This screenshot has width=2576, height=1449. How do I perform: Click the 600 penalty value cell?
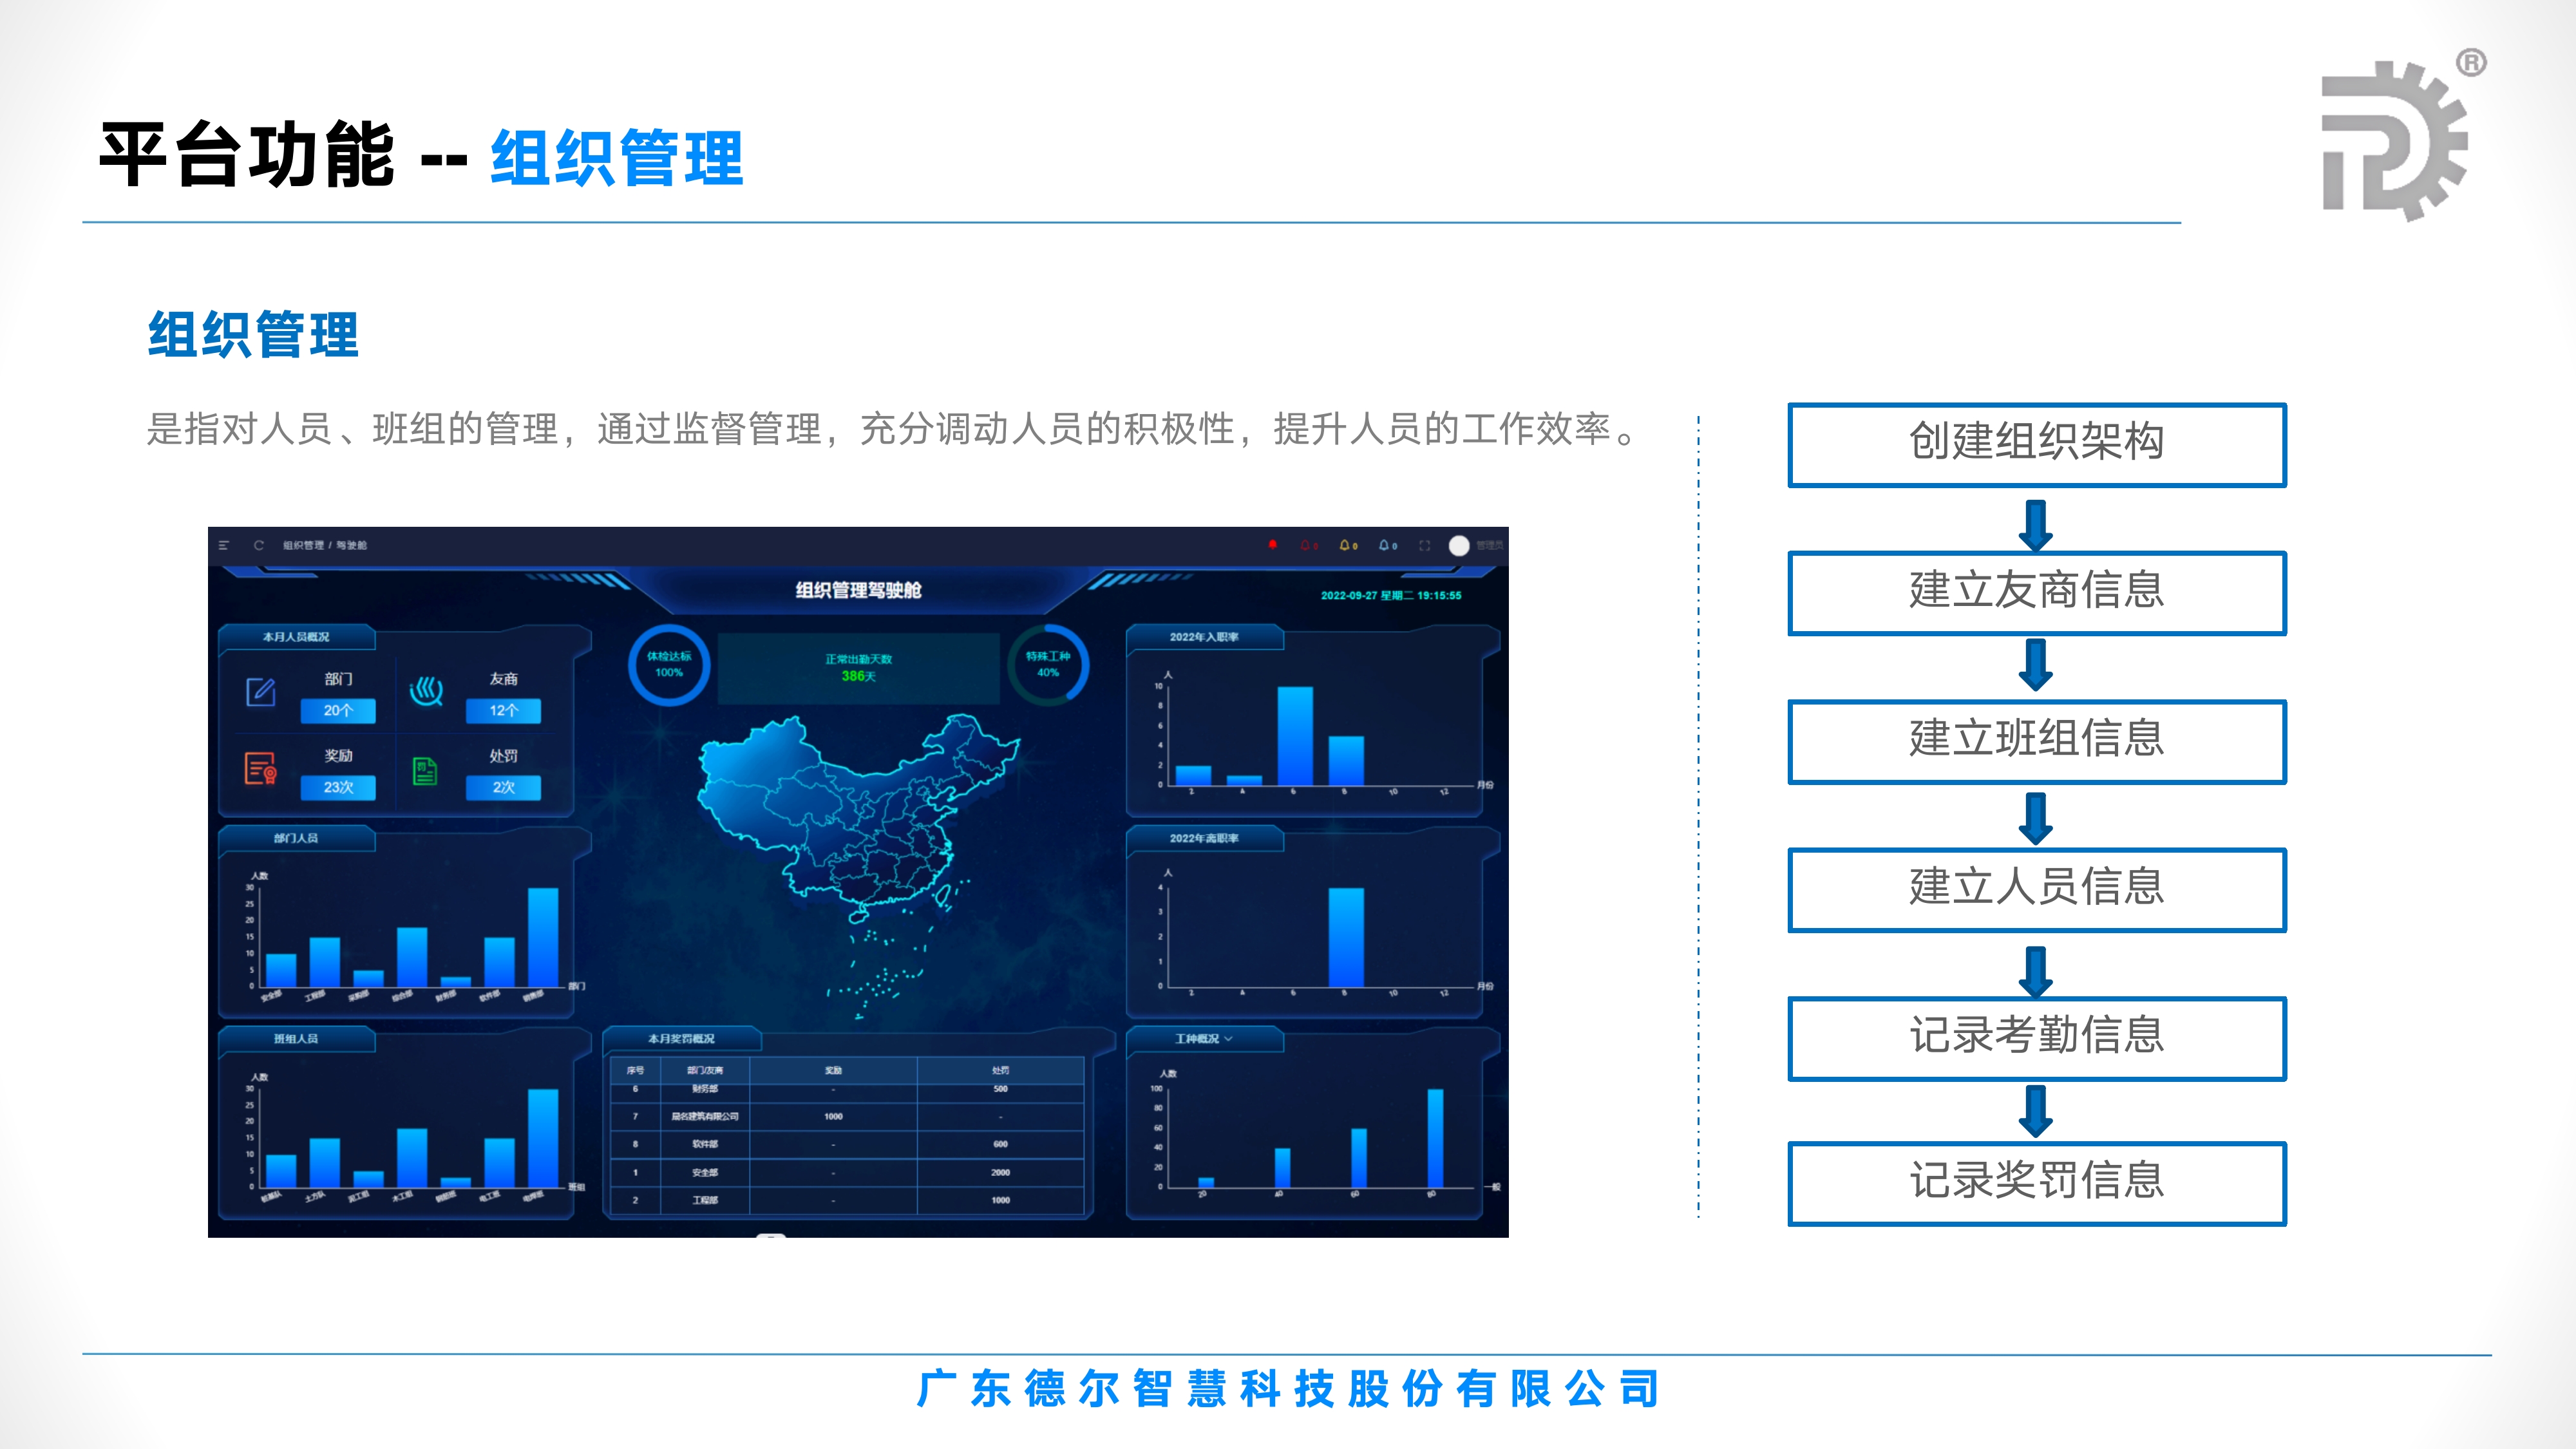[x=1000, y=1144]
